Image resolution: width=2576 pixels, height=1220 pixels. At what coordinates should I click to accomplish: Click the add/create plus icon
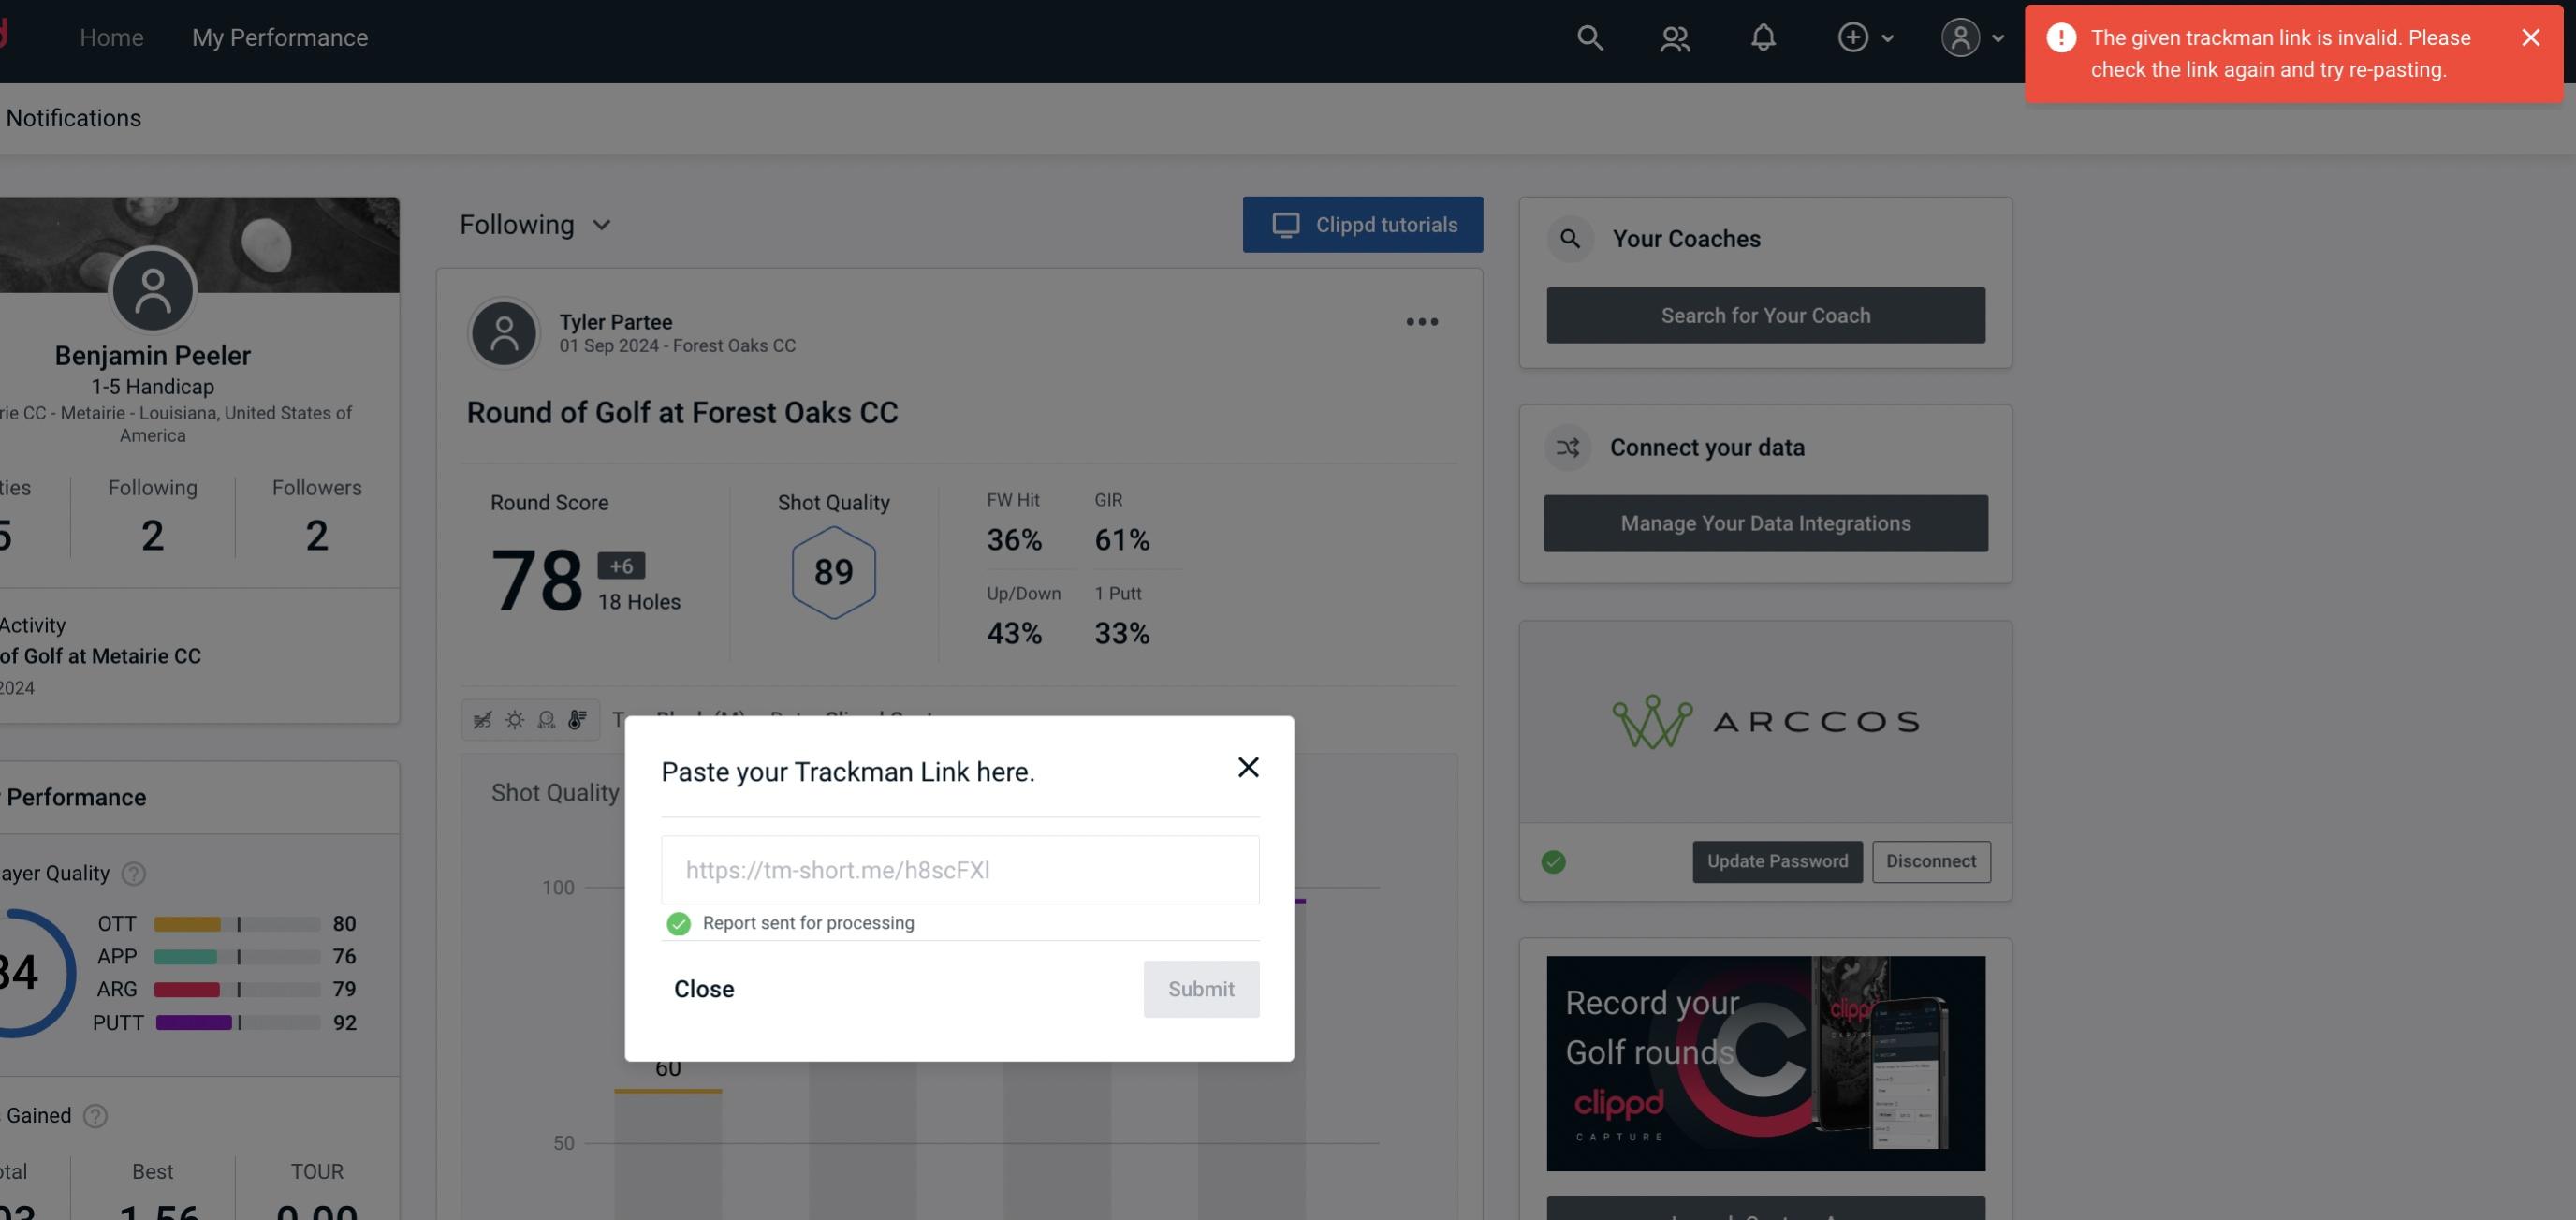click(x=1850, y=37)
